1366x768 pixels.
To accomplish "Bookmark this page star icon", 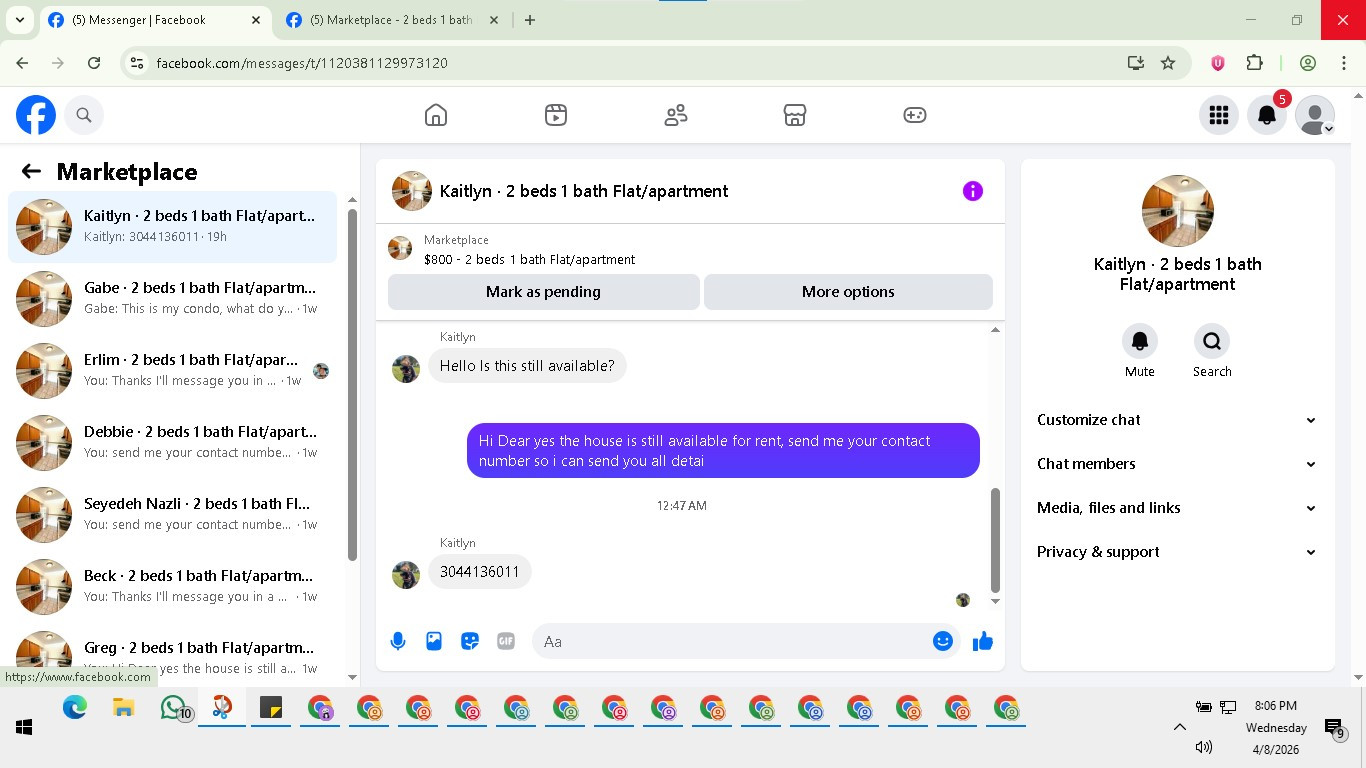I will point(1168,63).
